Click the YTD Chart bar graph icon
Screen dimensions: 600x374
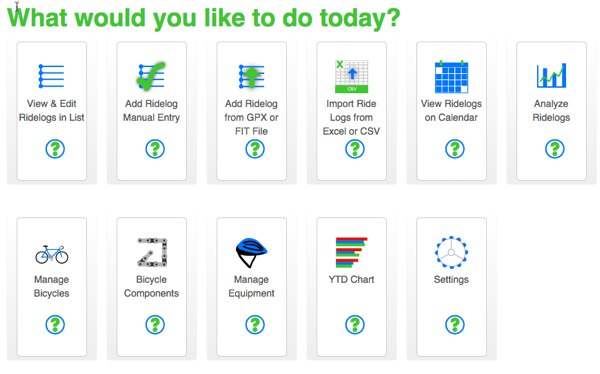click(351, 252)
